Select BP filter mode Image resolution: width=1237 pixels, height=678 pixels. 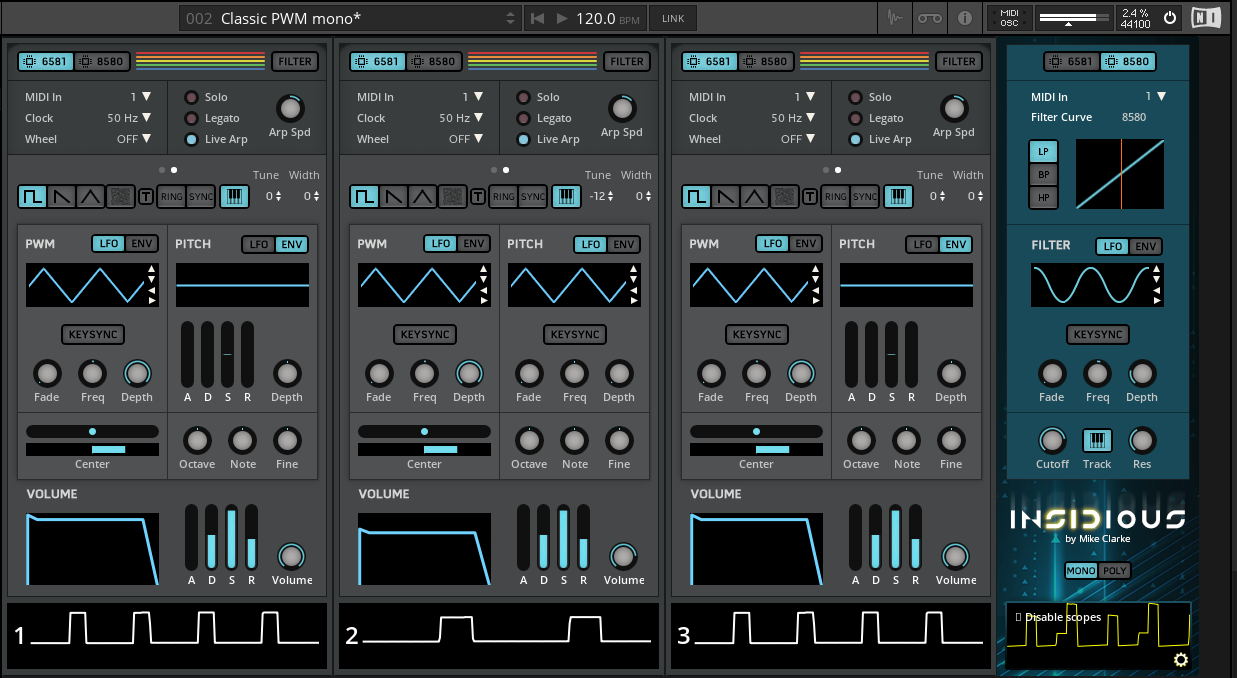(x=1043, y=174)
